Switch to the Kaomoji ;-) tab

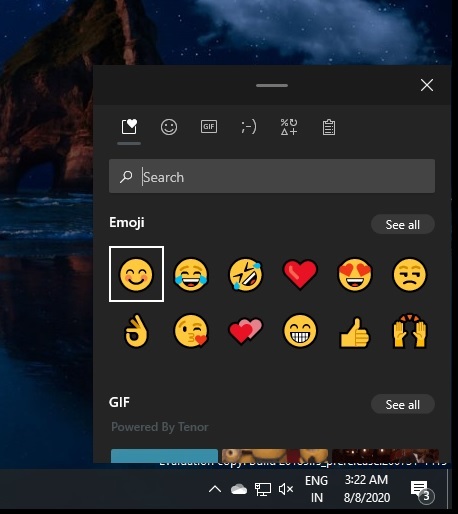(249, 127)
